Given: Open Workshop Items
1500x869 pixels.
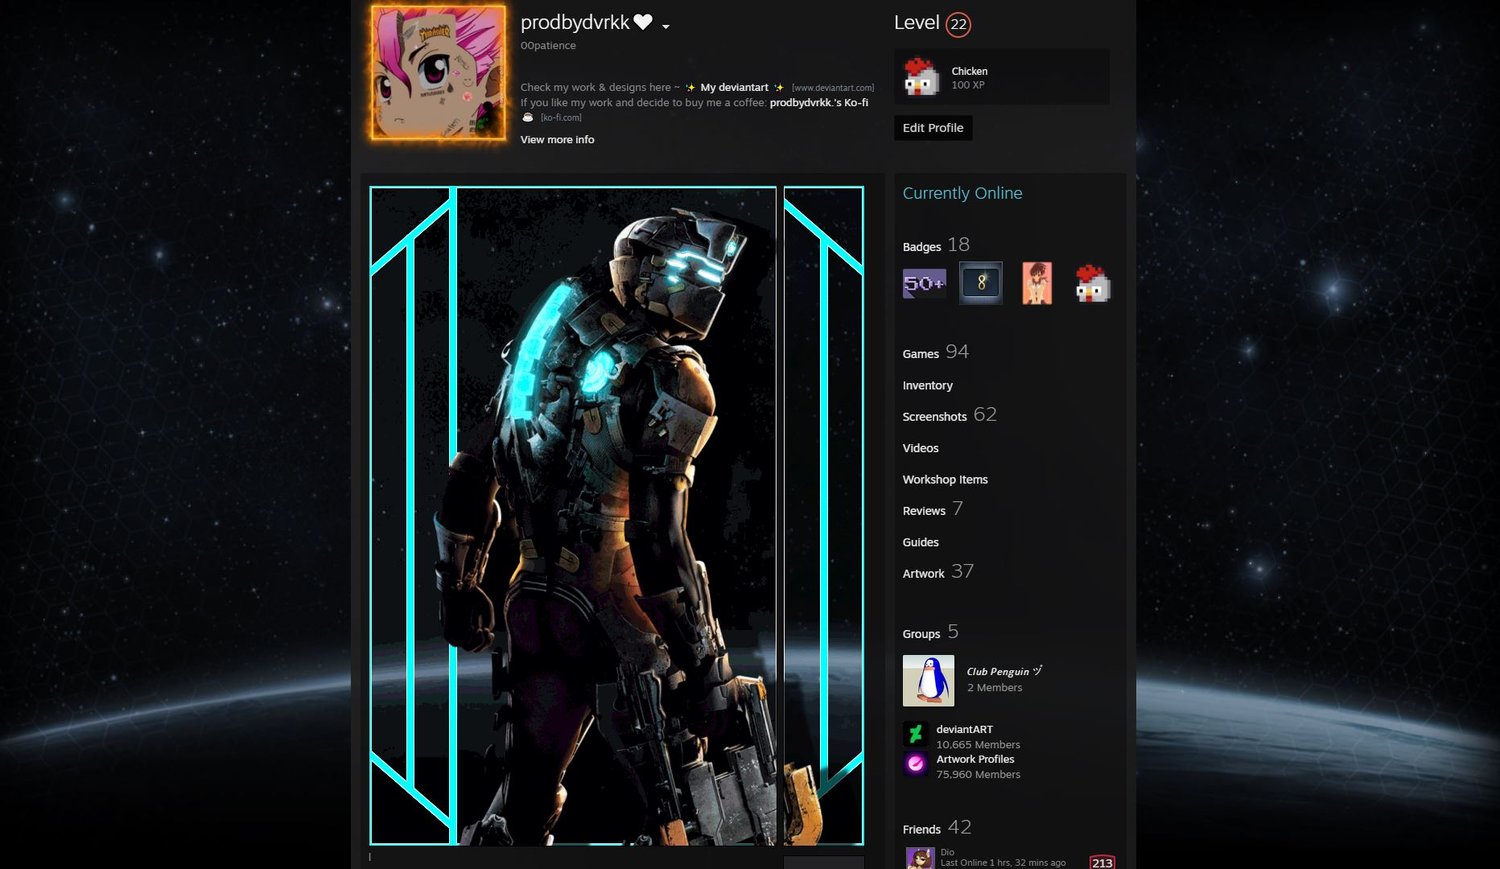Looking at the screenshot, I should [x=945, y=479].
